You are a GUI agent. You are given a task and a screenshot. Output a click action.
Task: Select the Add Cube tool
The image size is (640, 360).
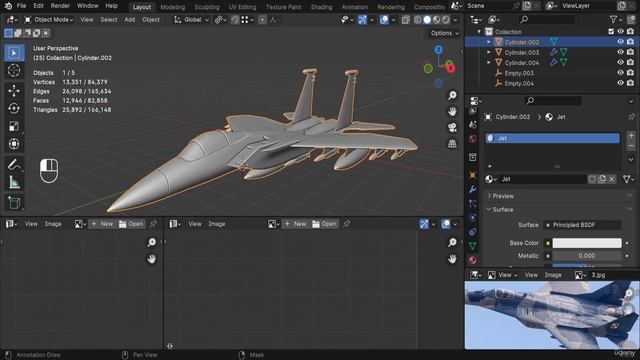[14, 202]
